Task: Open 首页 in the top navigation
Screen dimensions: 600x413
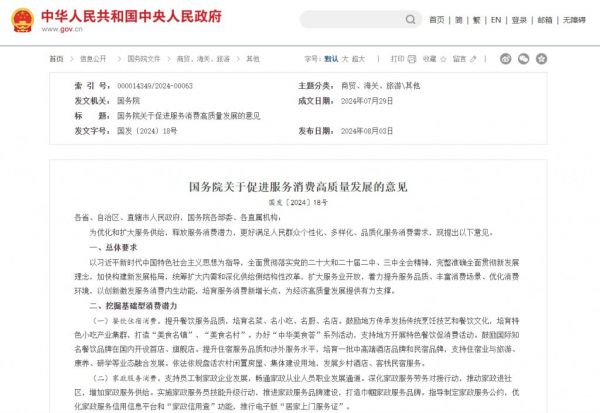Action: pos(436,20)
